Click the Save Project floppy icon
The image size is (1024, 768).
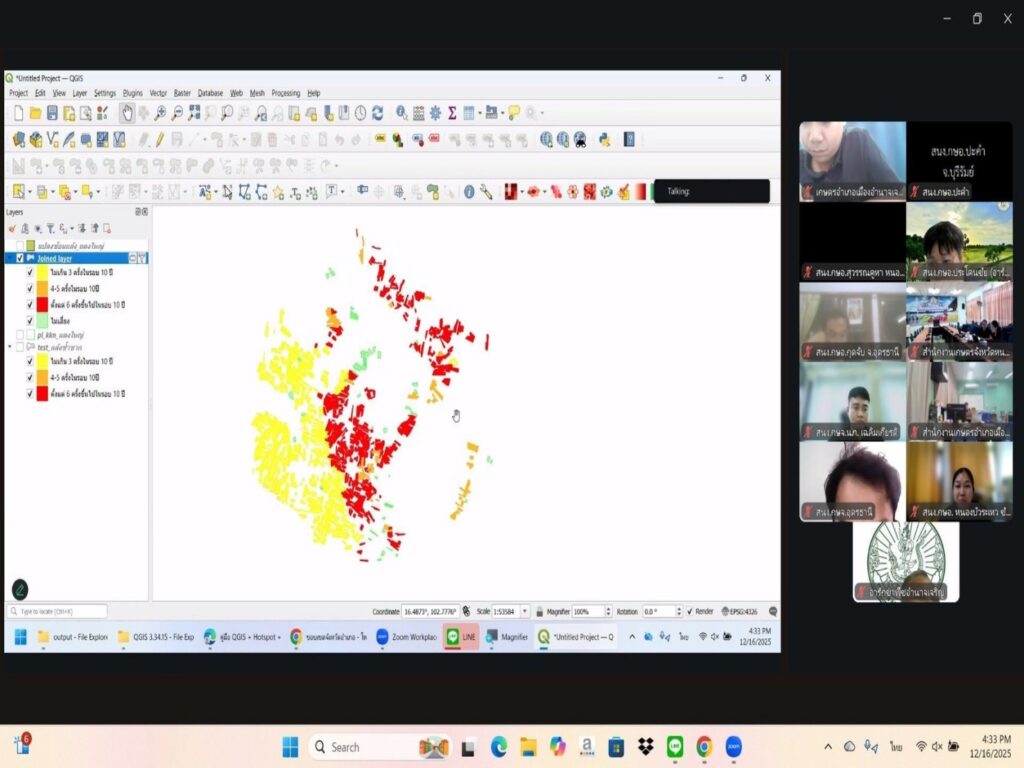(x=52, y=113)
